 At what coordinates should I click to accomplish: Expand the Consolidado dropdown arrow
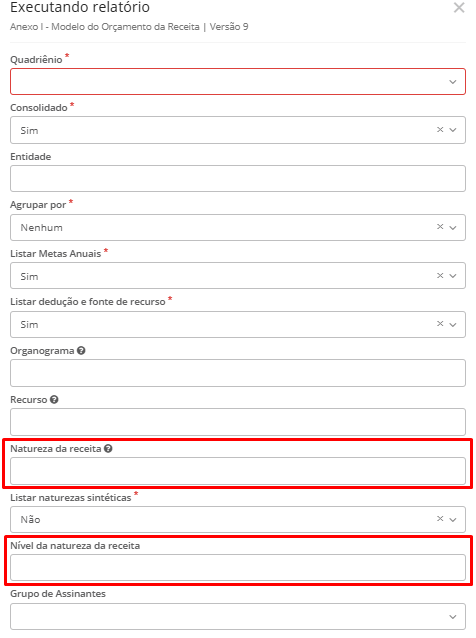(x=453, y=130)
